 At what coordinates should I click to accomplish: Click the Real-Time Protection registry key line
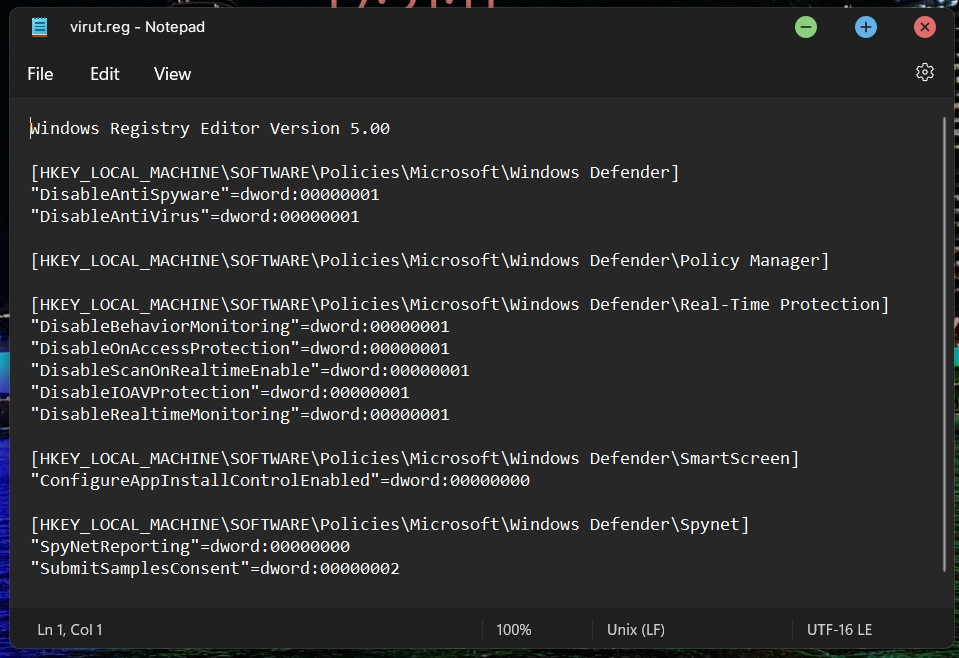[x=460, y=305]
